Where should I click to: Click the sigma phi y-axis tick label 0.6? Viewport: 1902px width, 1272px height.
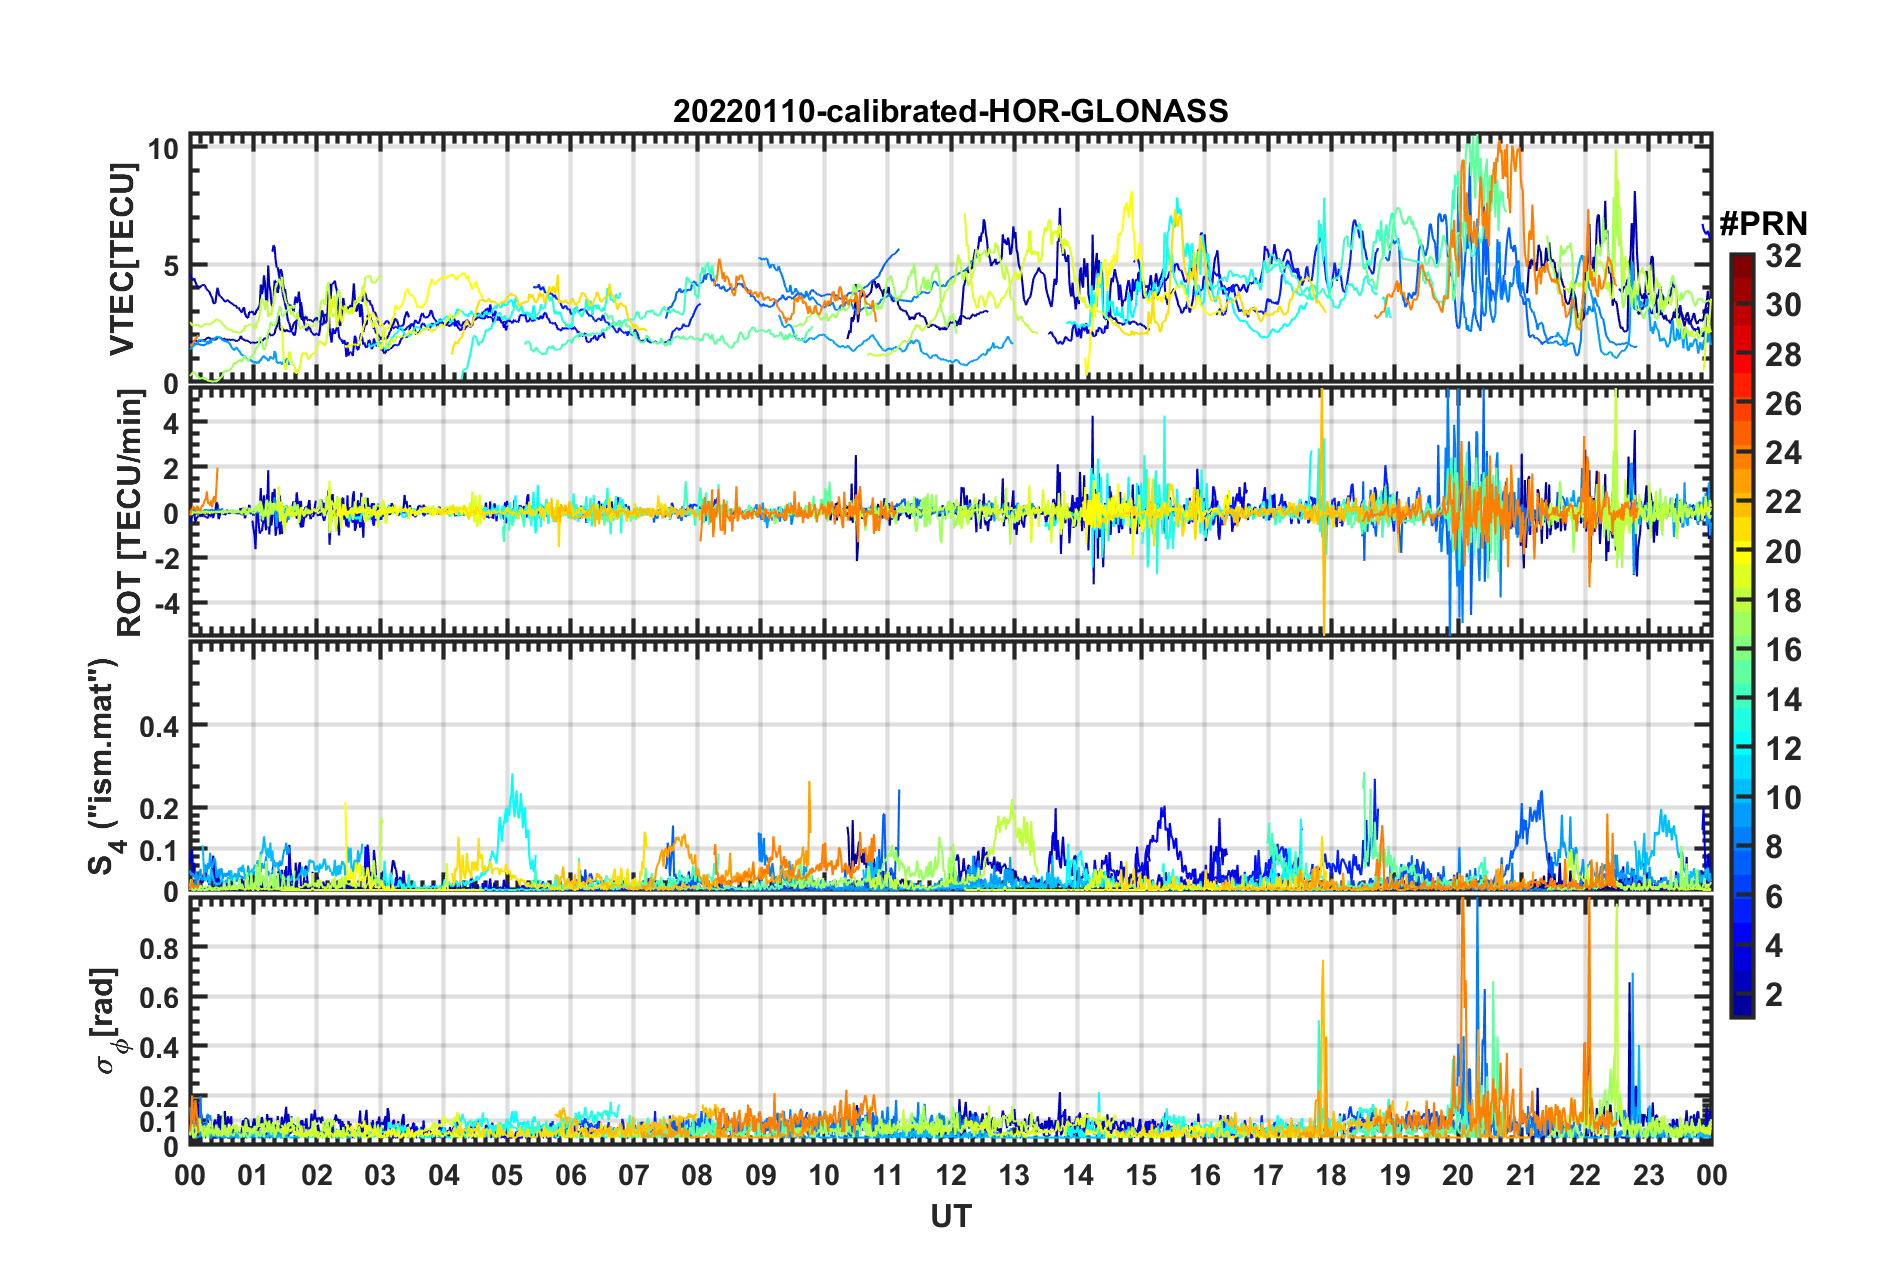159,997
